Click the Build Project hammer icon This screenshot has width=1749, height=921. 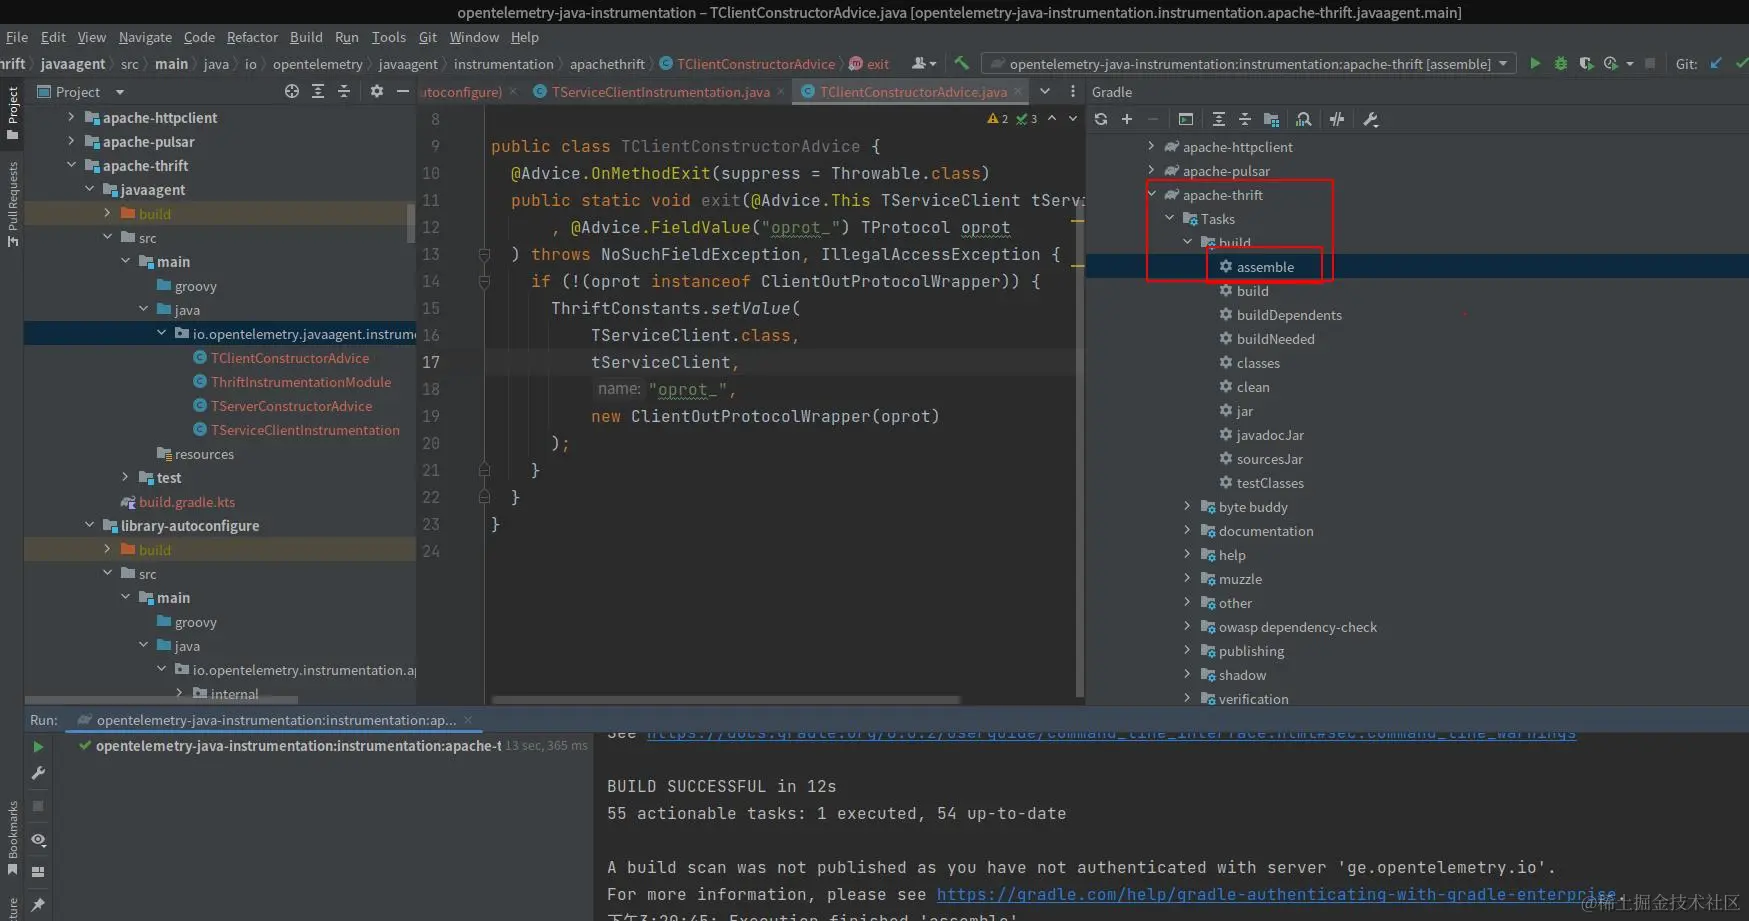tap(961, 63)
